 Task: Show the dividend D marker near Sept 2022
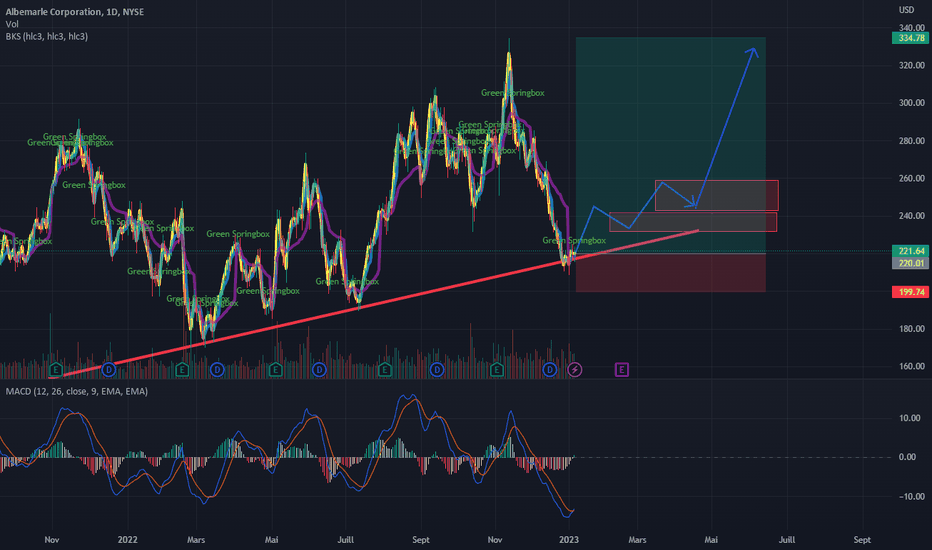click(437, 370)
